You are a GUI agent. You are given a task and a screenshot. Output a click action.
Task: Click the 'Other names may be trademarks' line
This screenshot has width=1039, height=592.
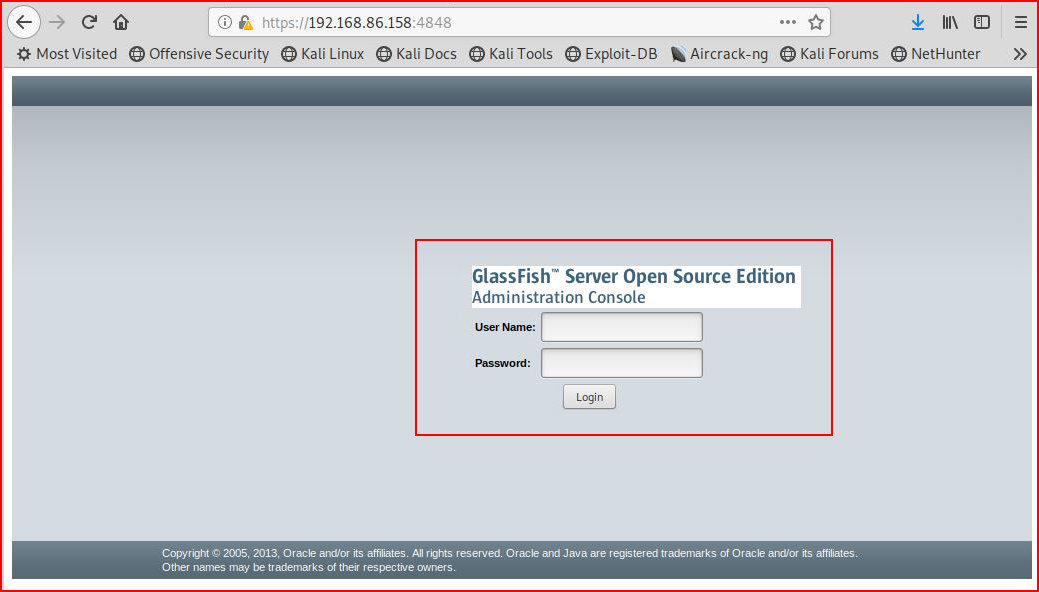tap(309, 567)
